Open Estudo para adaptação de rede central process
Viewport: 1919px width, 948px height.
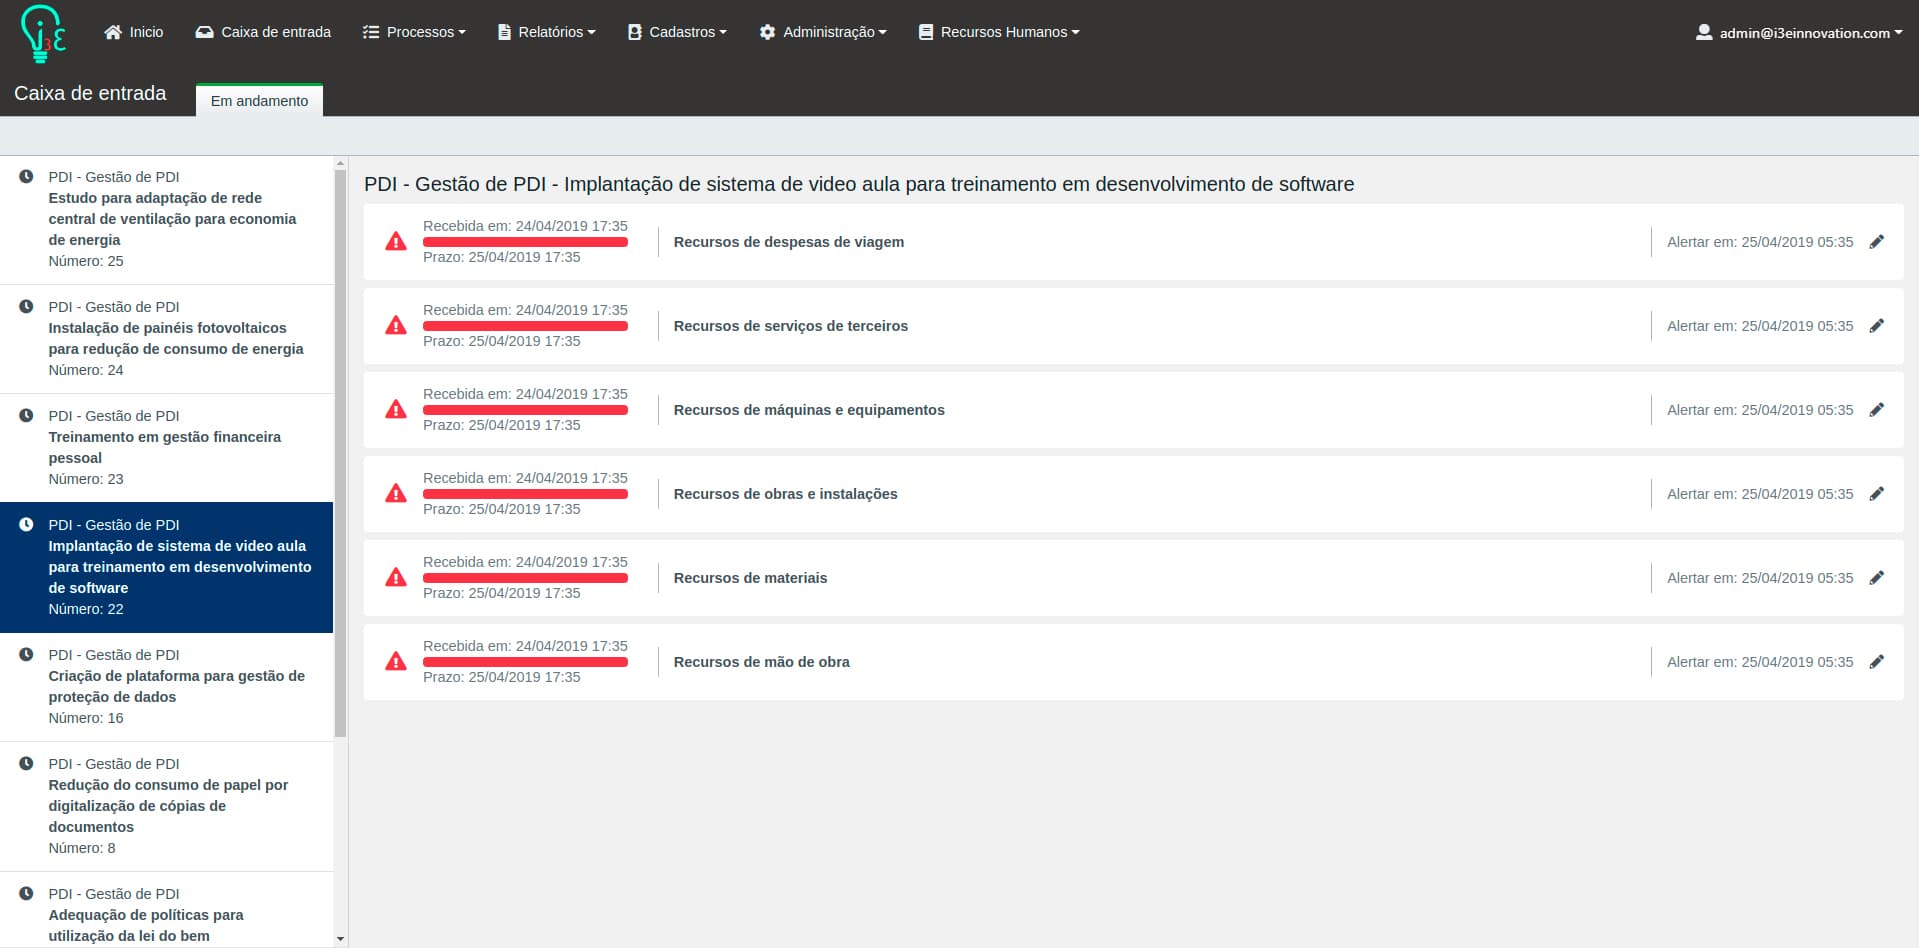(166, 219)
